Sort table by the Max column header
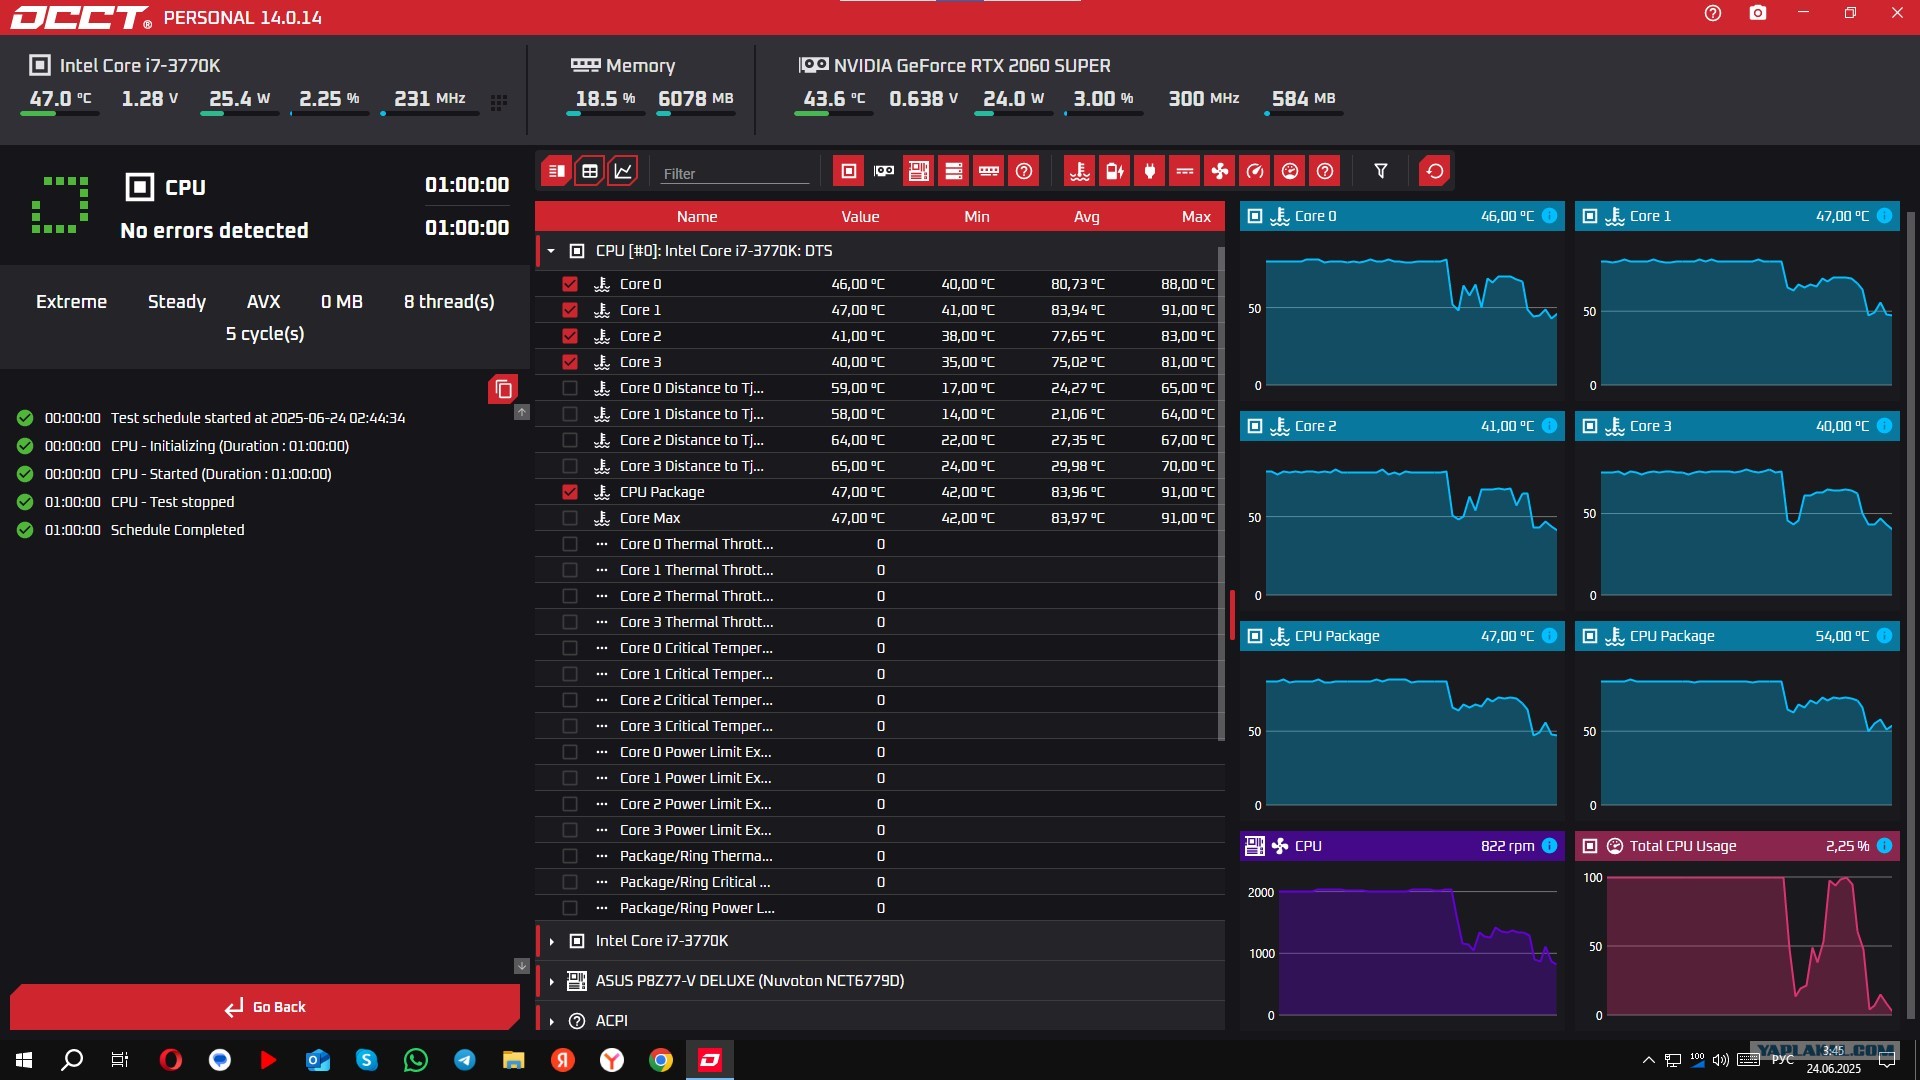This screenshot has width=1920, height=1080. click(1196, 217)
